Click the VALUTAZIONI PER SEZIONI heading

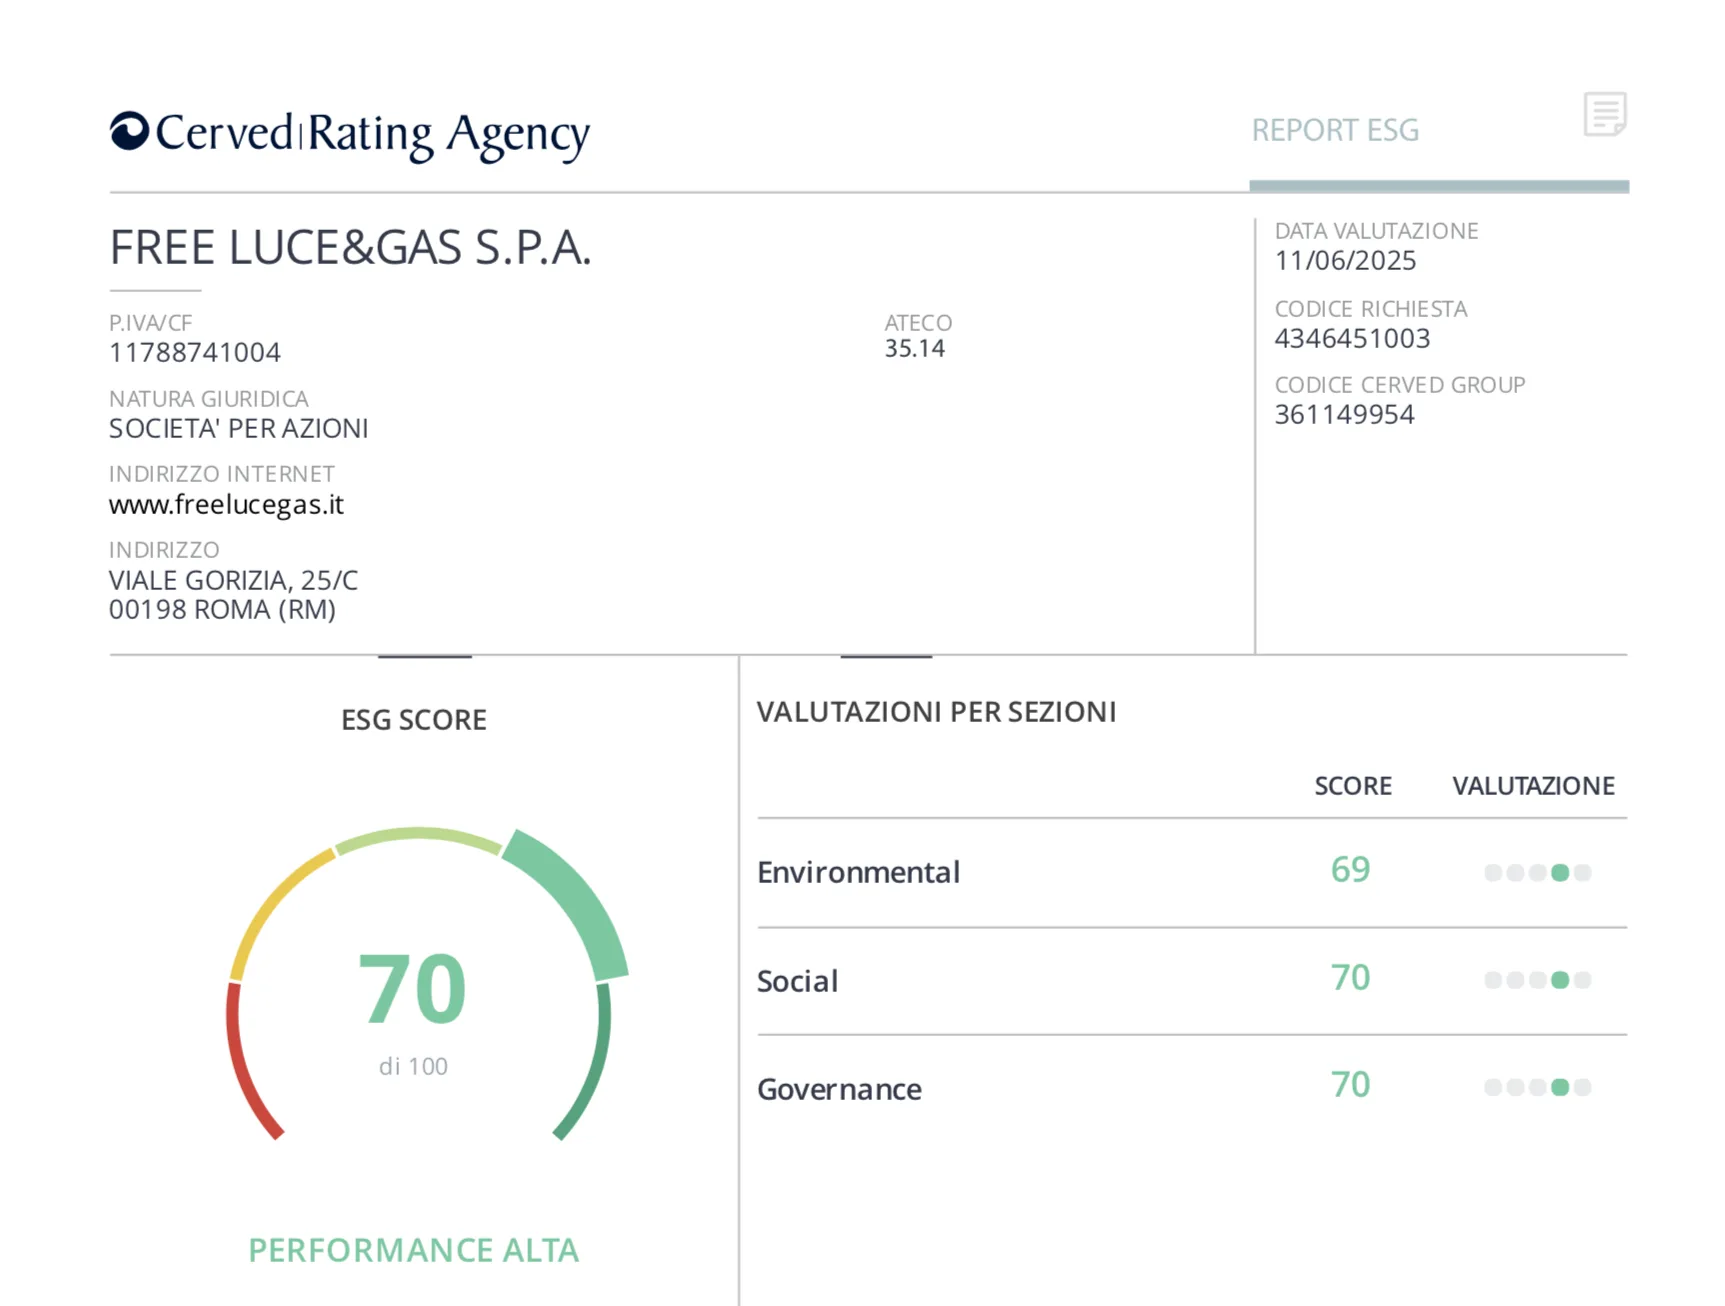936,712
